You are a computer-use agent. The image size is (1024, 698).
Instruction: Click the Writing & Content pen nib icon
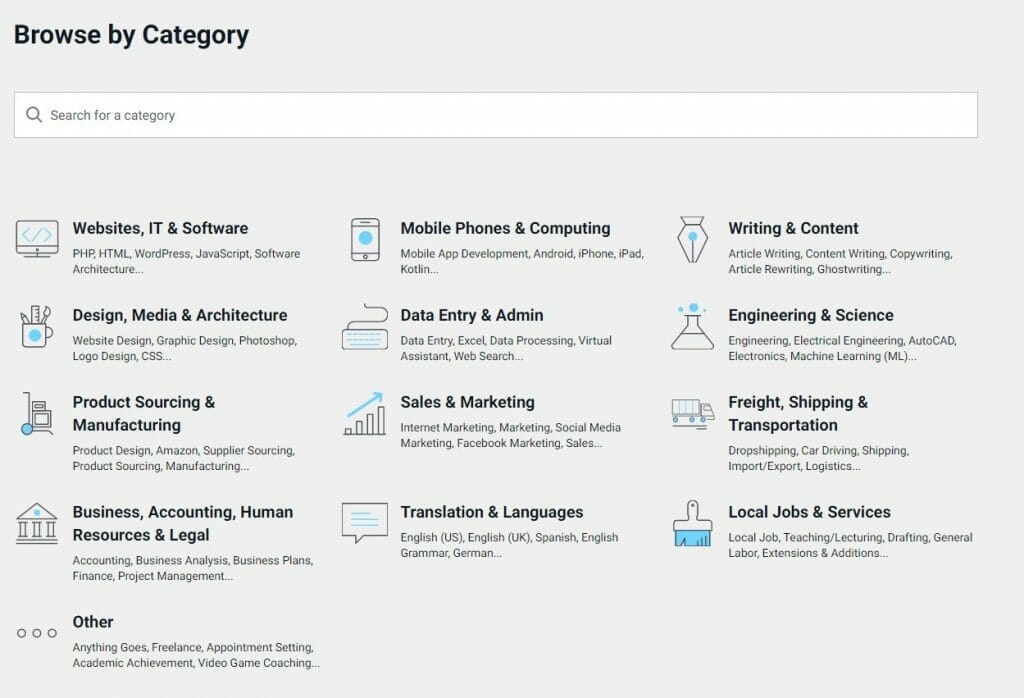point(691,240)
